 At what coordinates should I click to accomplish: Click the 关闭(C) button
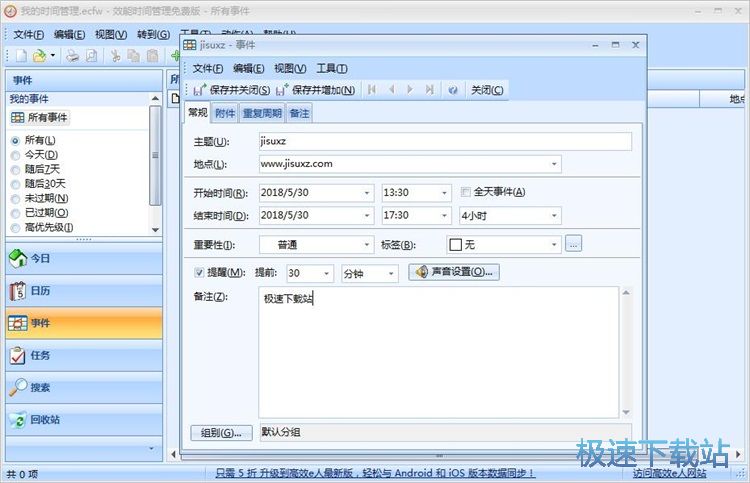487,90
